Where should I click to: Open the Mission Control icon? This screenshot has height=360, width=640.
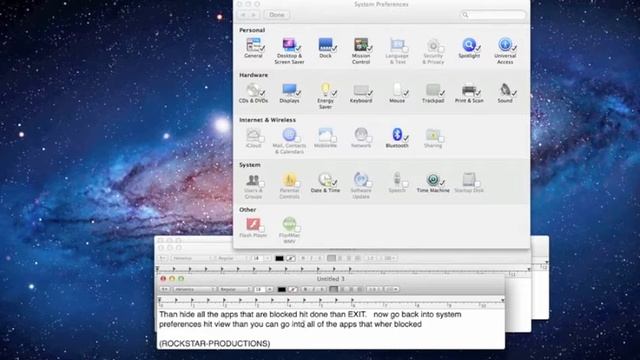[x=361, y=44]
